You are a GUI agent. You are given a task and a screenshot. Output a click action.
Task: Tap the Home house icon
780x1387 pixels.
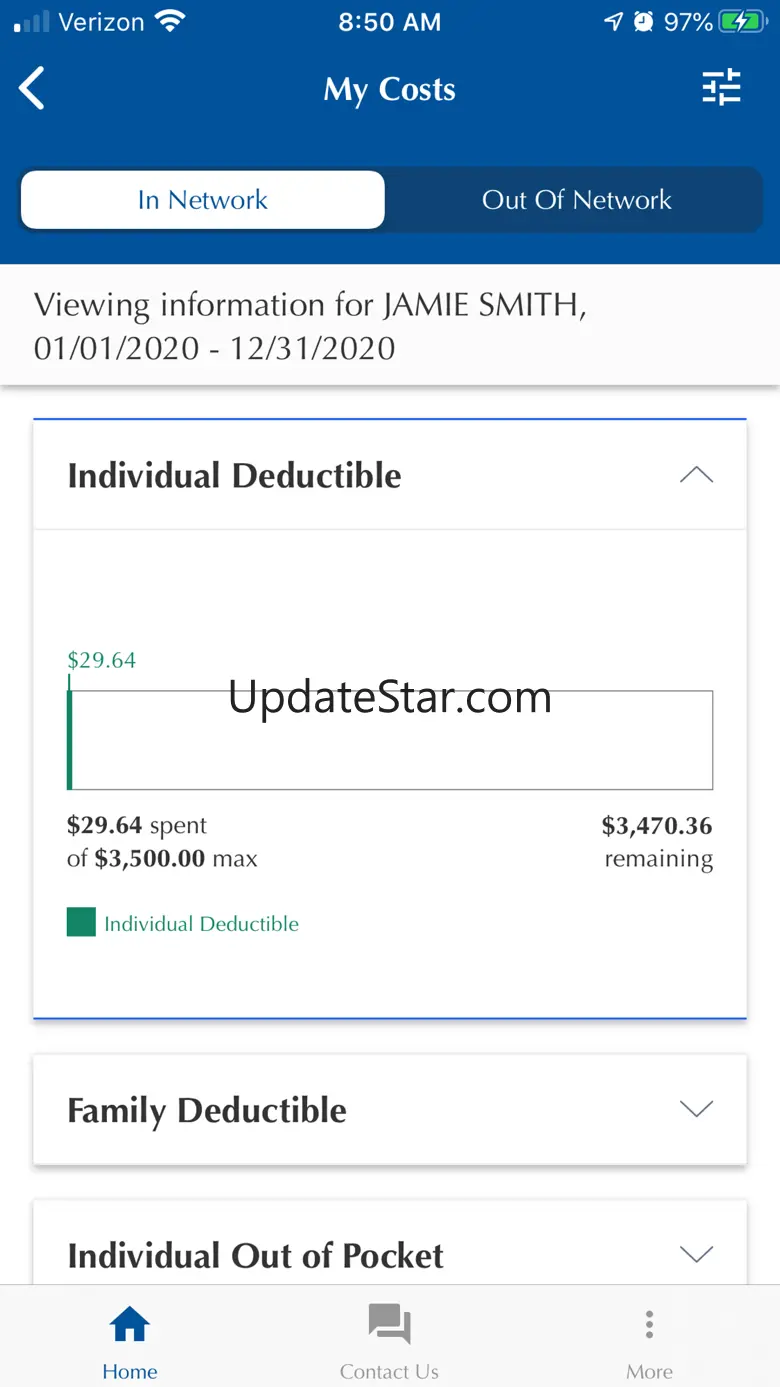[x=130, y=1324]
